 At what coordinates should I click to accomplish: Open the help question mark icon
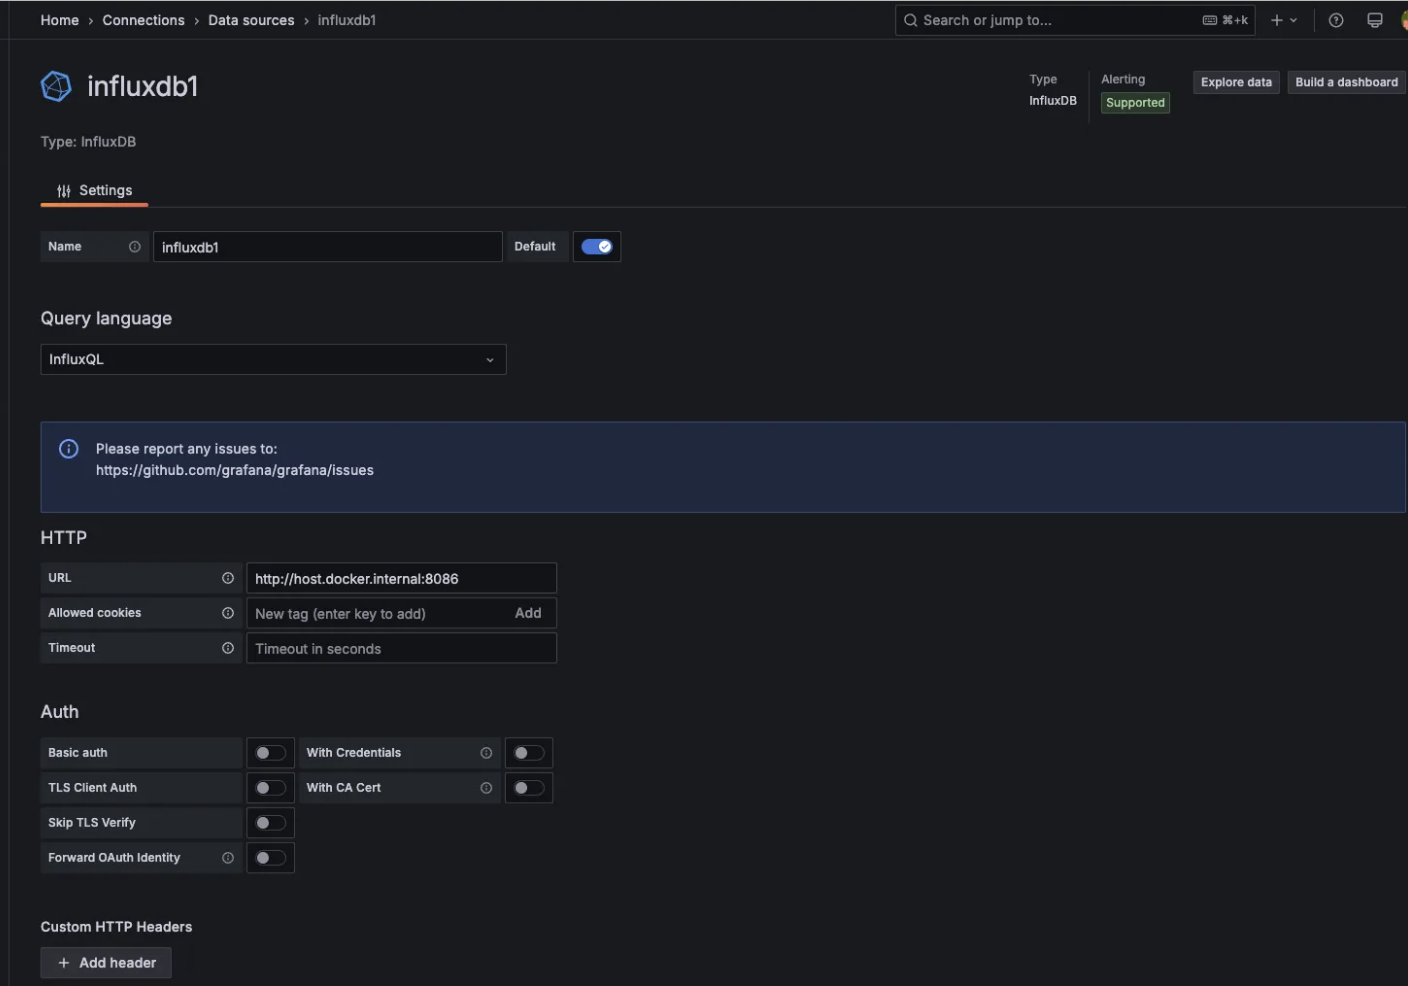[1336, 20]
